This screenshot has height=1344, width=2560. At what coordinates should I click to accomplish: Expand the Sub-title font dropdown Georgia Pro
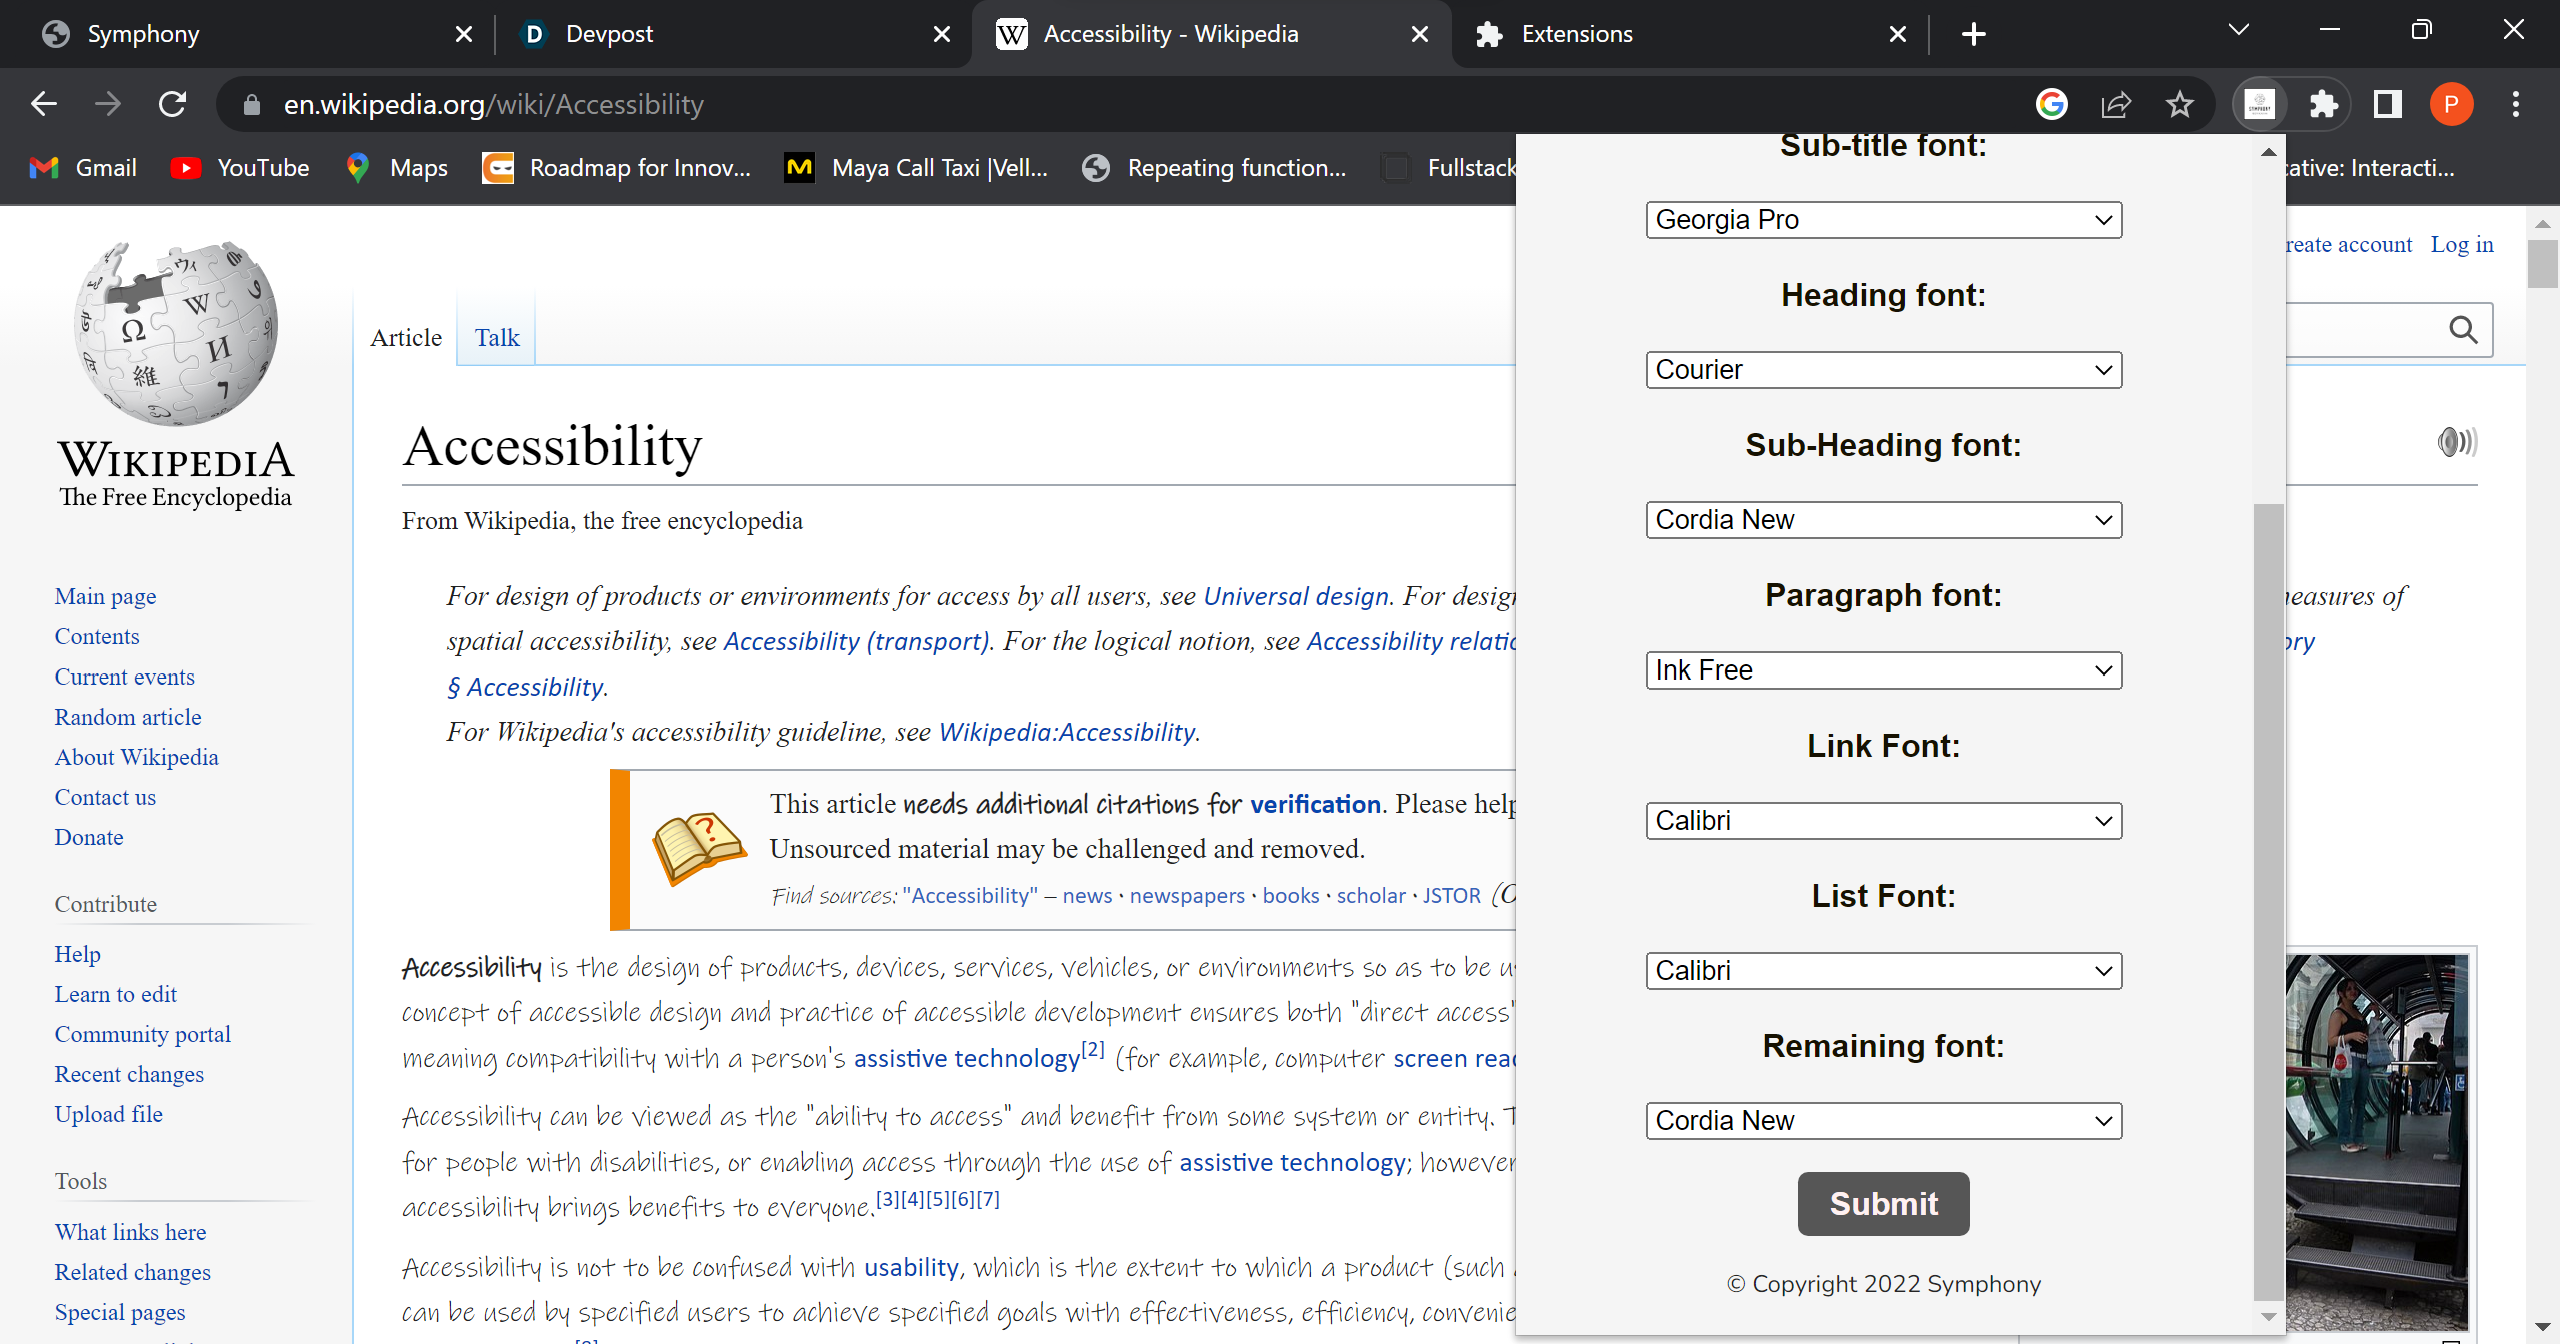click(x=1883, y=220)
